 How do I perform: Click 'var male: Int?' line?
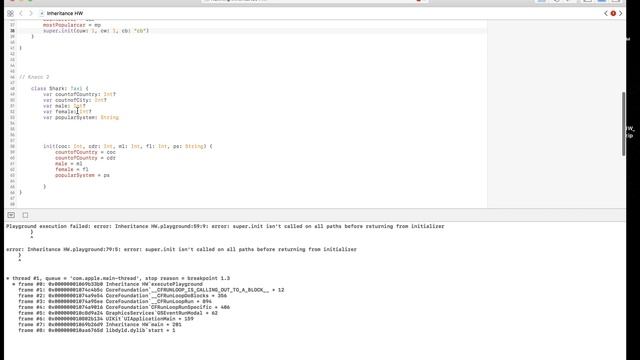coord(64,106)
